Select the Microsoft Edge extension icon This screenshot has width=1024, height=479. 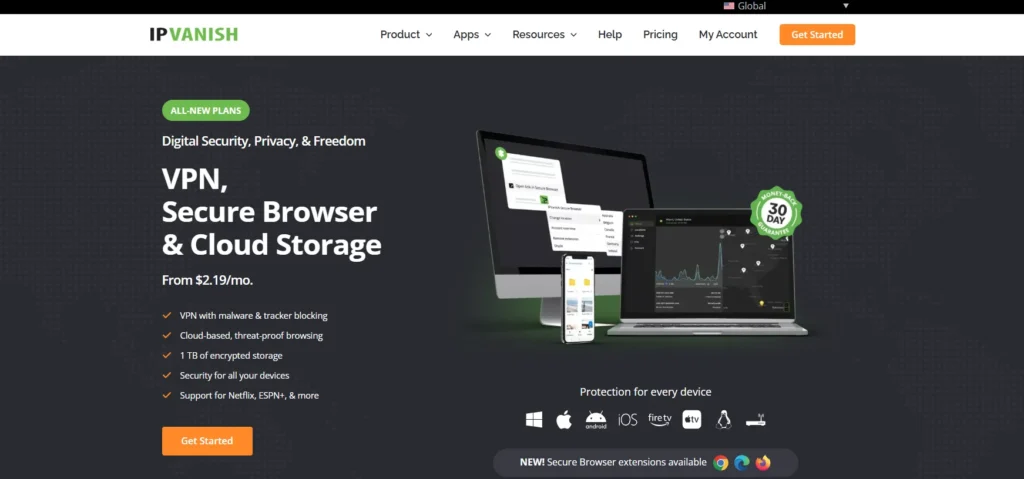[742, 462]
